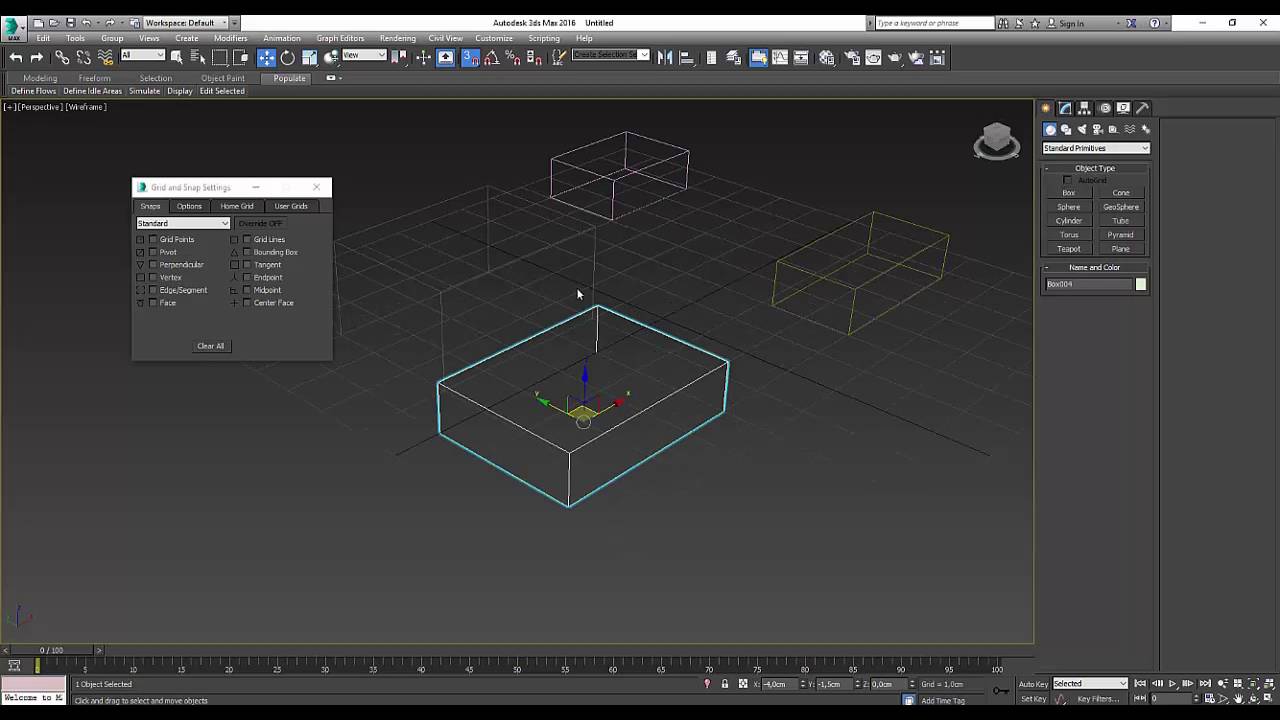Enable the Face snap checkbox
This screenshot has height=720, width=1280.
153,303
